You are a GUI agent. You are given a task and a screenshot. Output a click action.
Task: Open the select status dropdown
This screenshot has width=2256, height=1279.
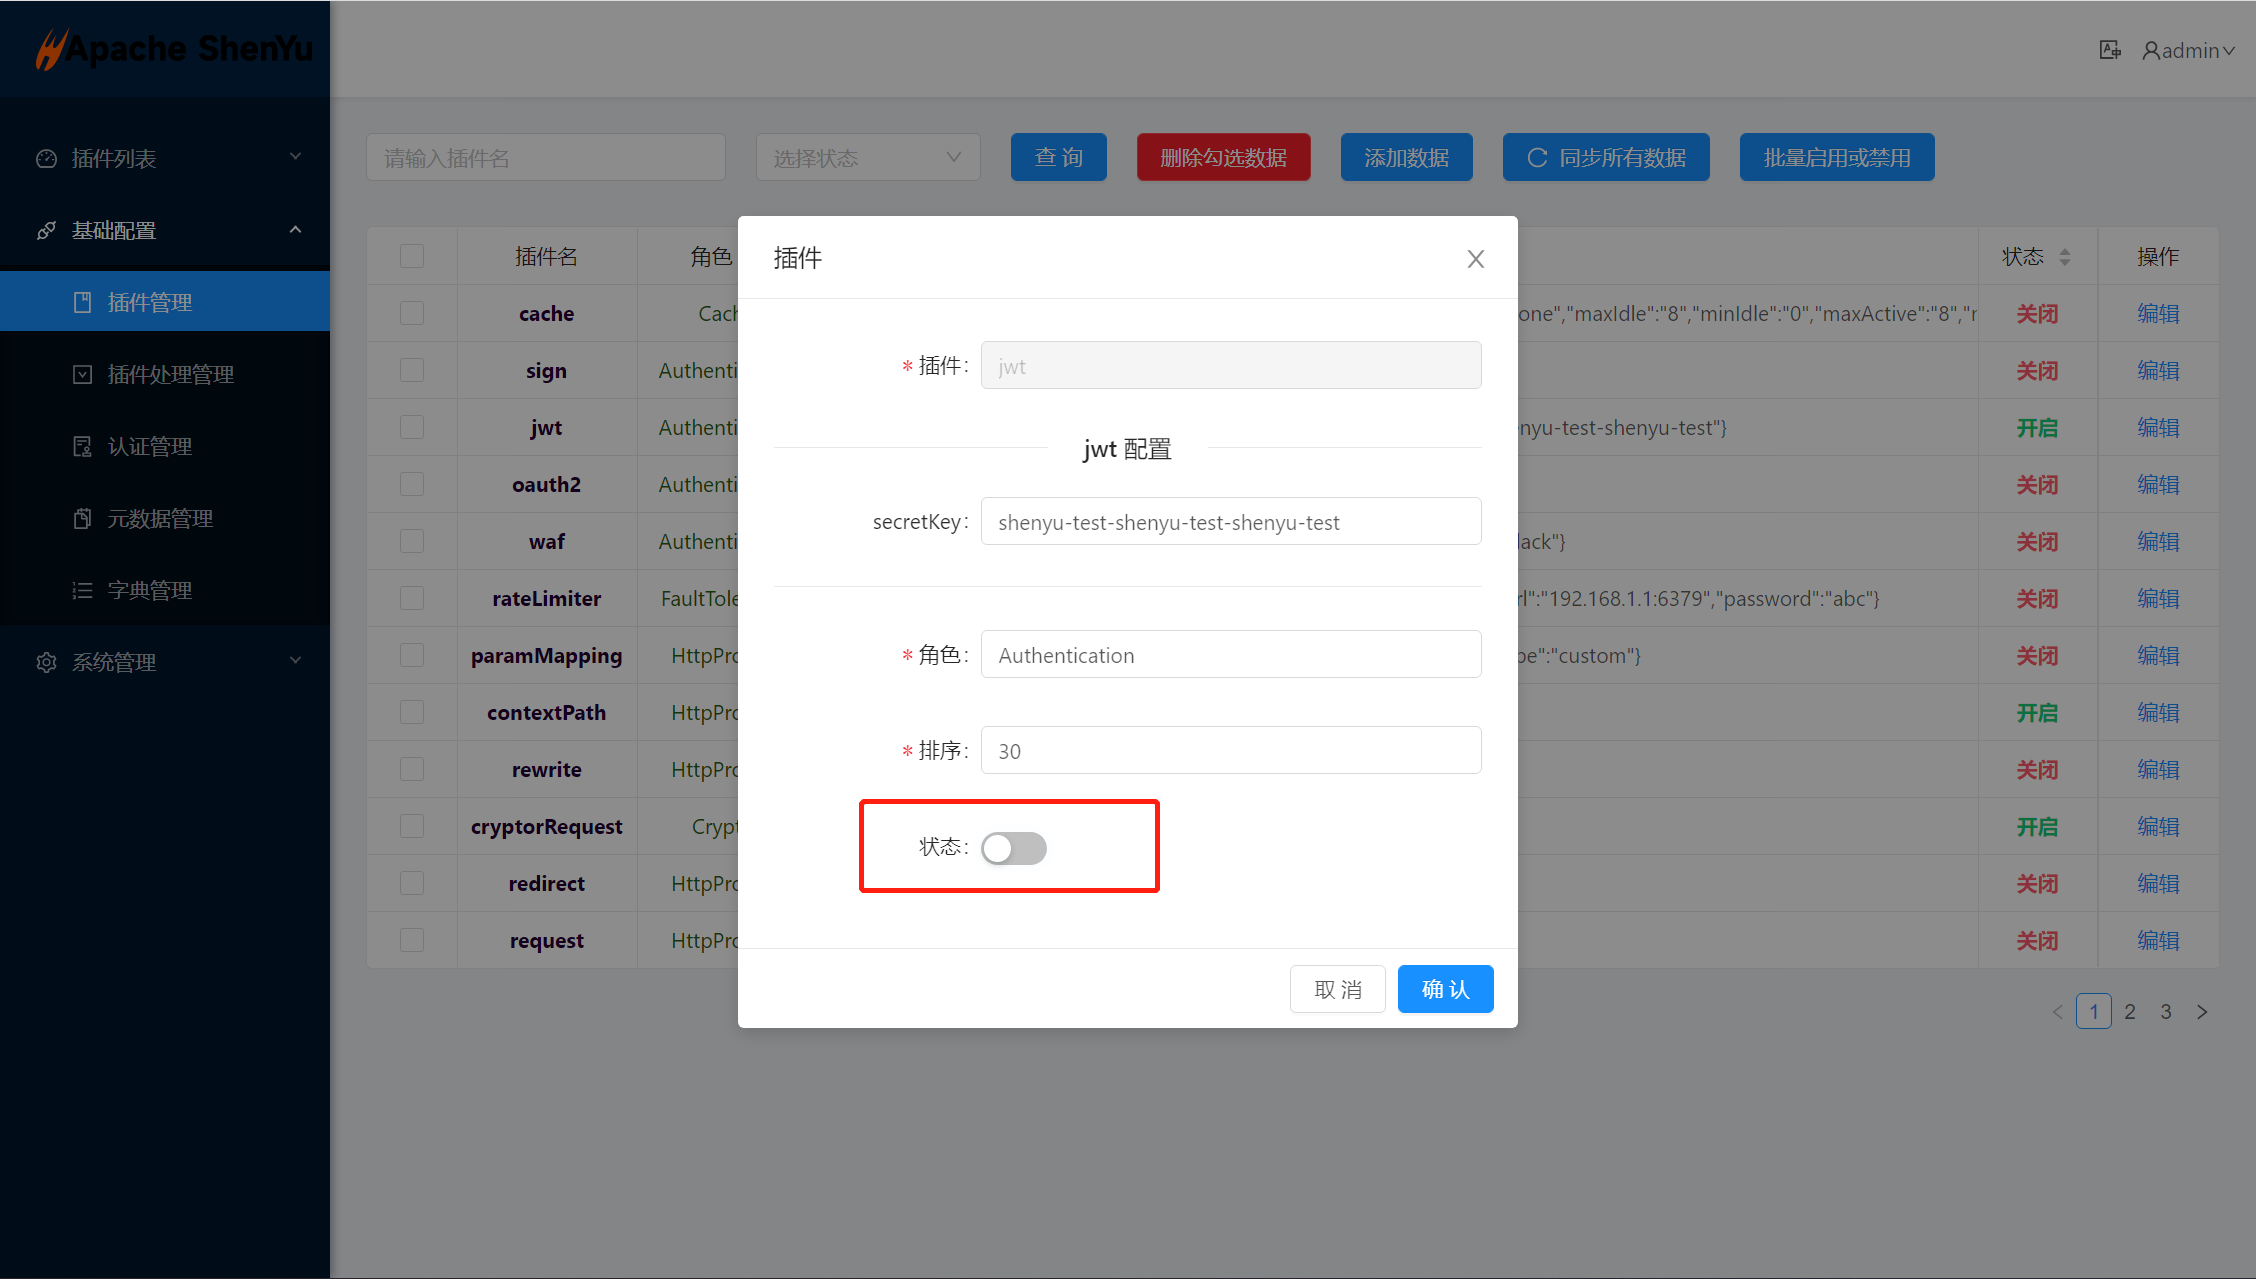pyautogui.click(x=867, y=158)
